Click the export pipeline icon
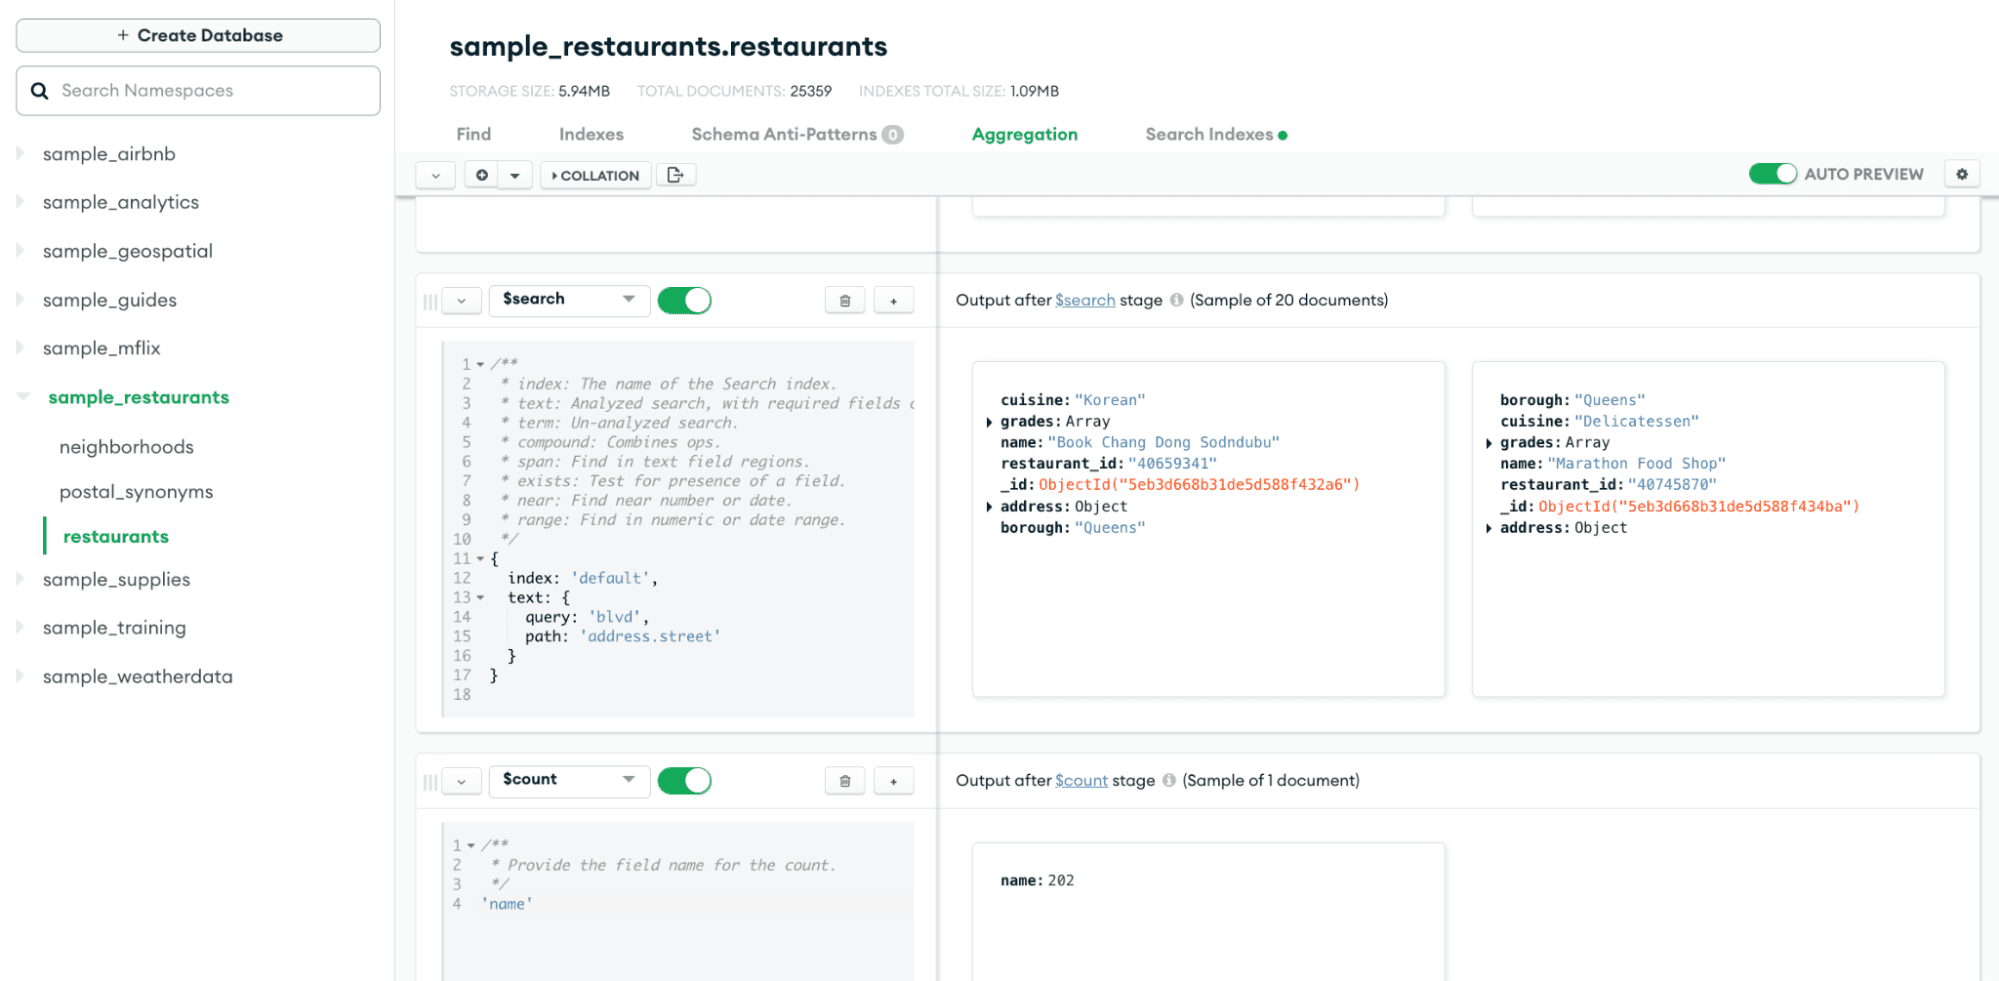This screenshot has width=1999, height=981. [x=676, y=175]
